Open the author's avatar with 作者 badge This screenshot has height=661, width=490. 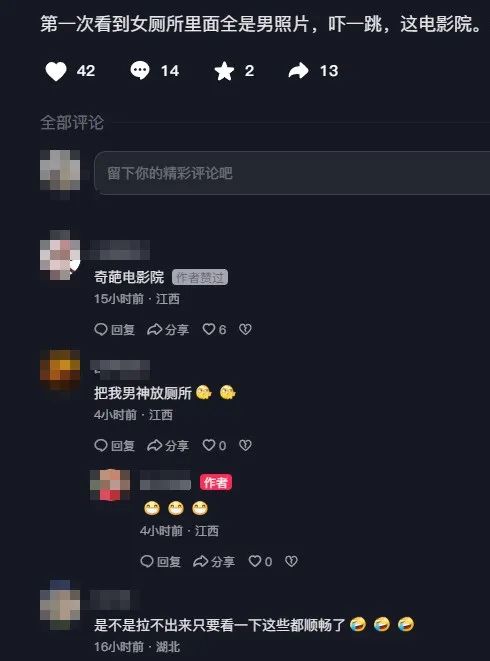(x=110, y=485)
